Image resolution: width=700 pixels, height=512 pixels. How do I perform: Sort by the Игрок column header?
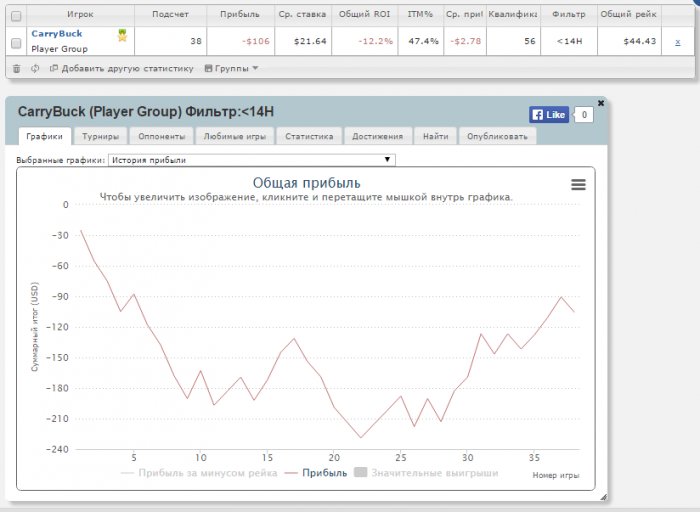click(x=80, y=14)
